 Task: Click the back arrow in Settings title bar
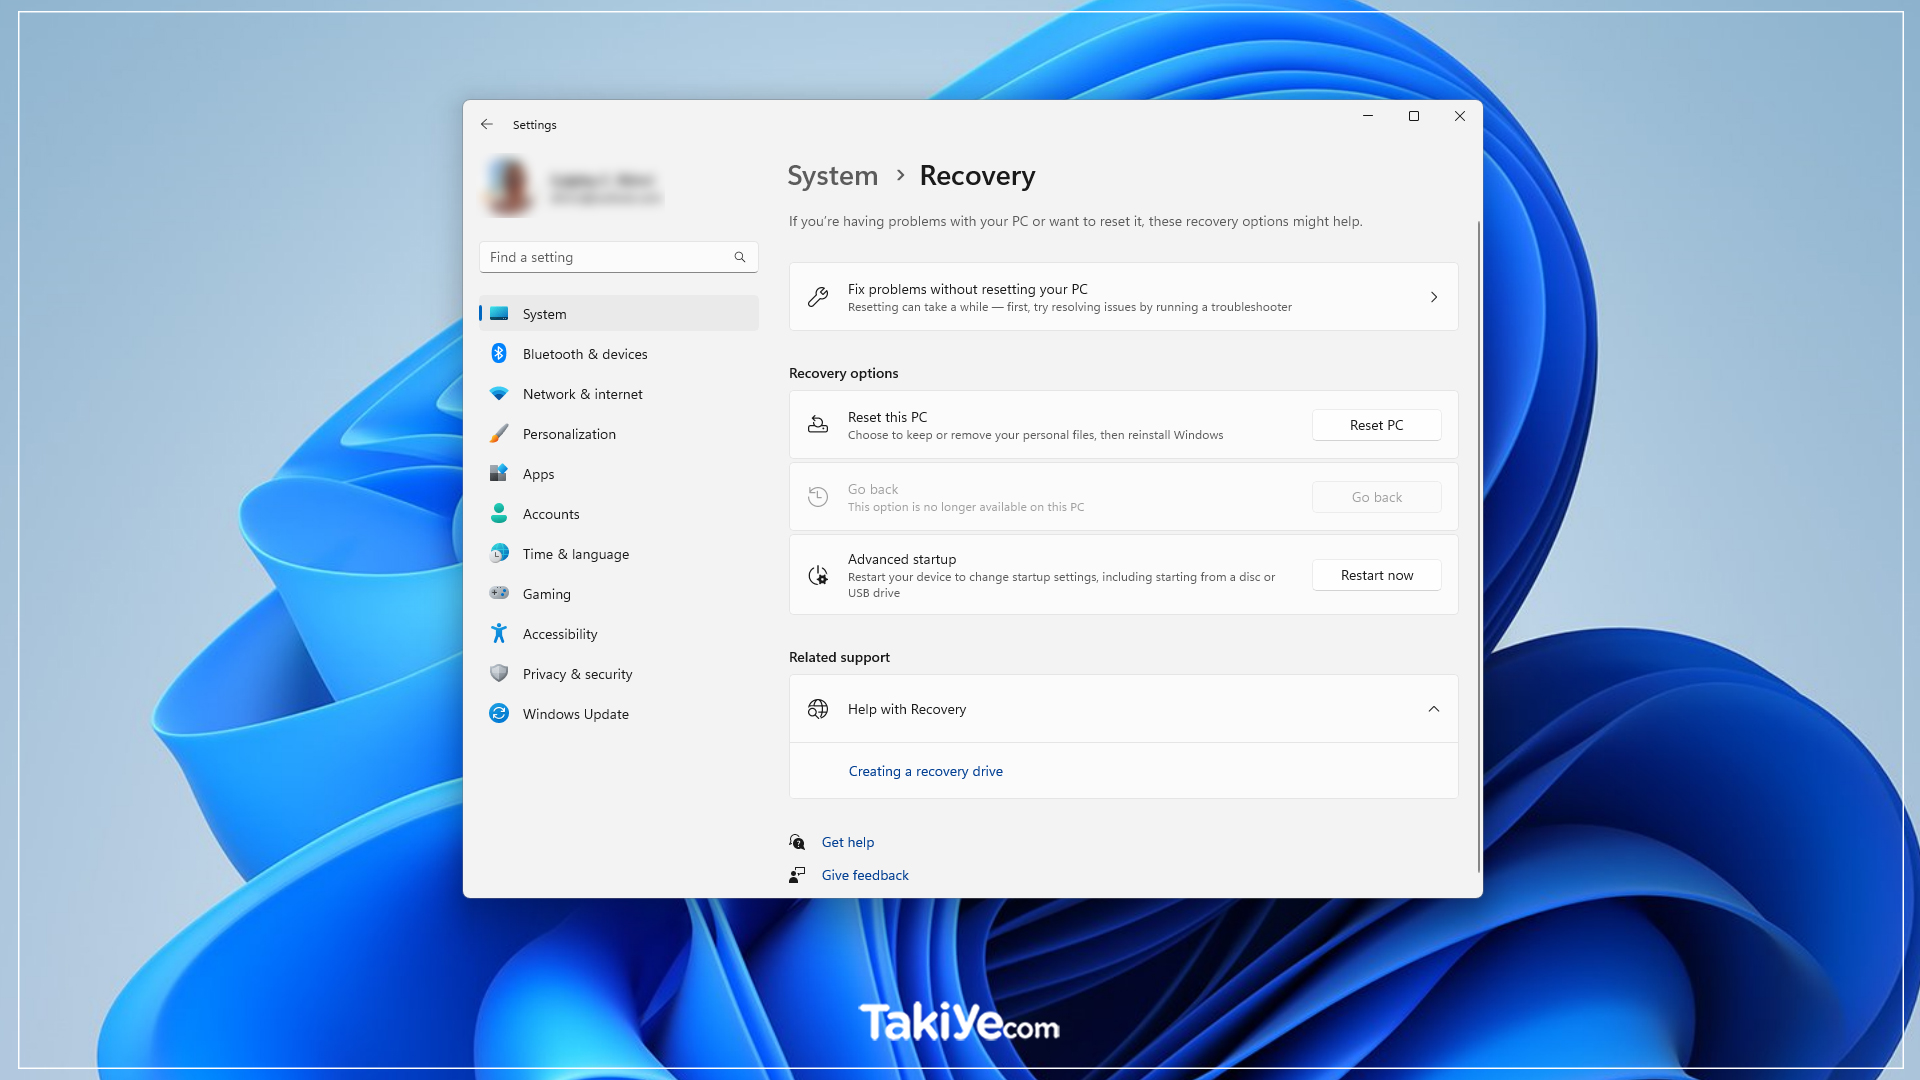(487, 124)
